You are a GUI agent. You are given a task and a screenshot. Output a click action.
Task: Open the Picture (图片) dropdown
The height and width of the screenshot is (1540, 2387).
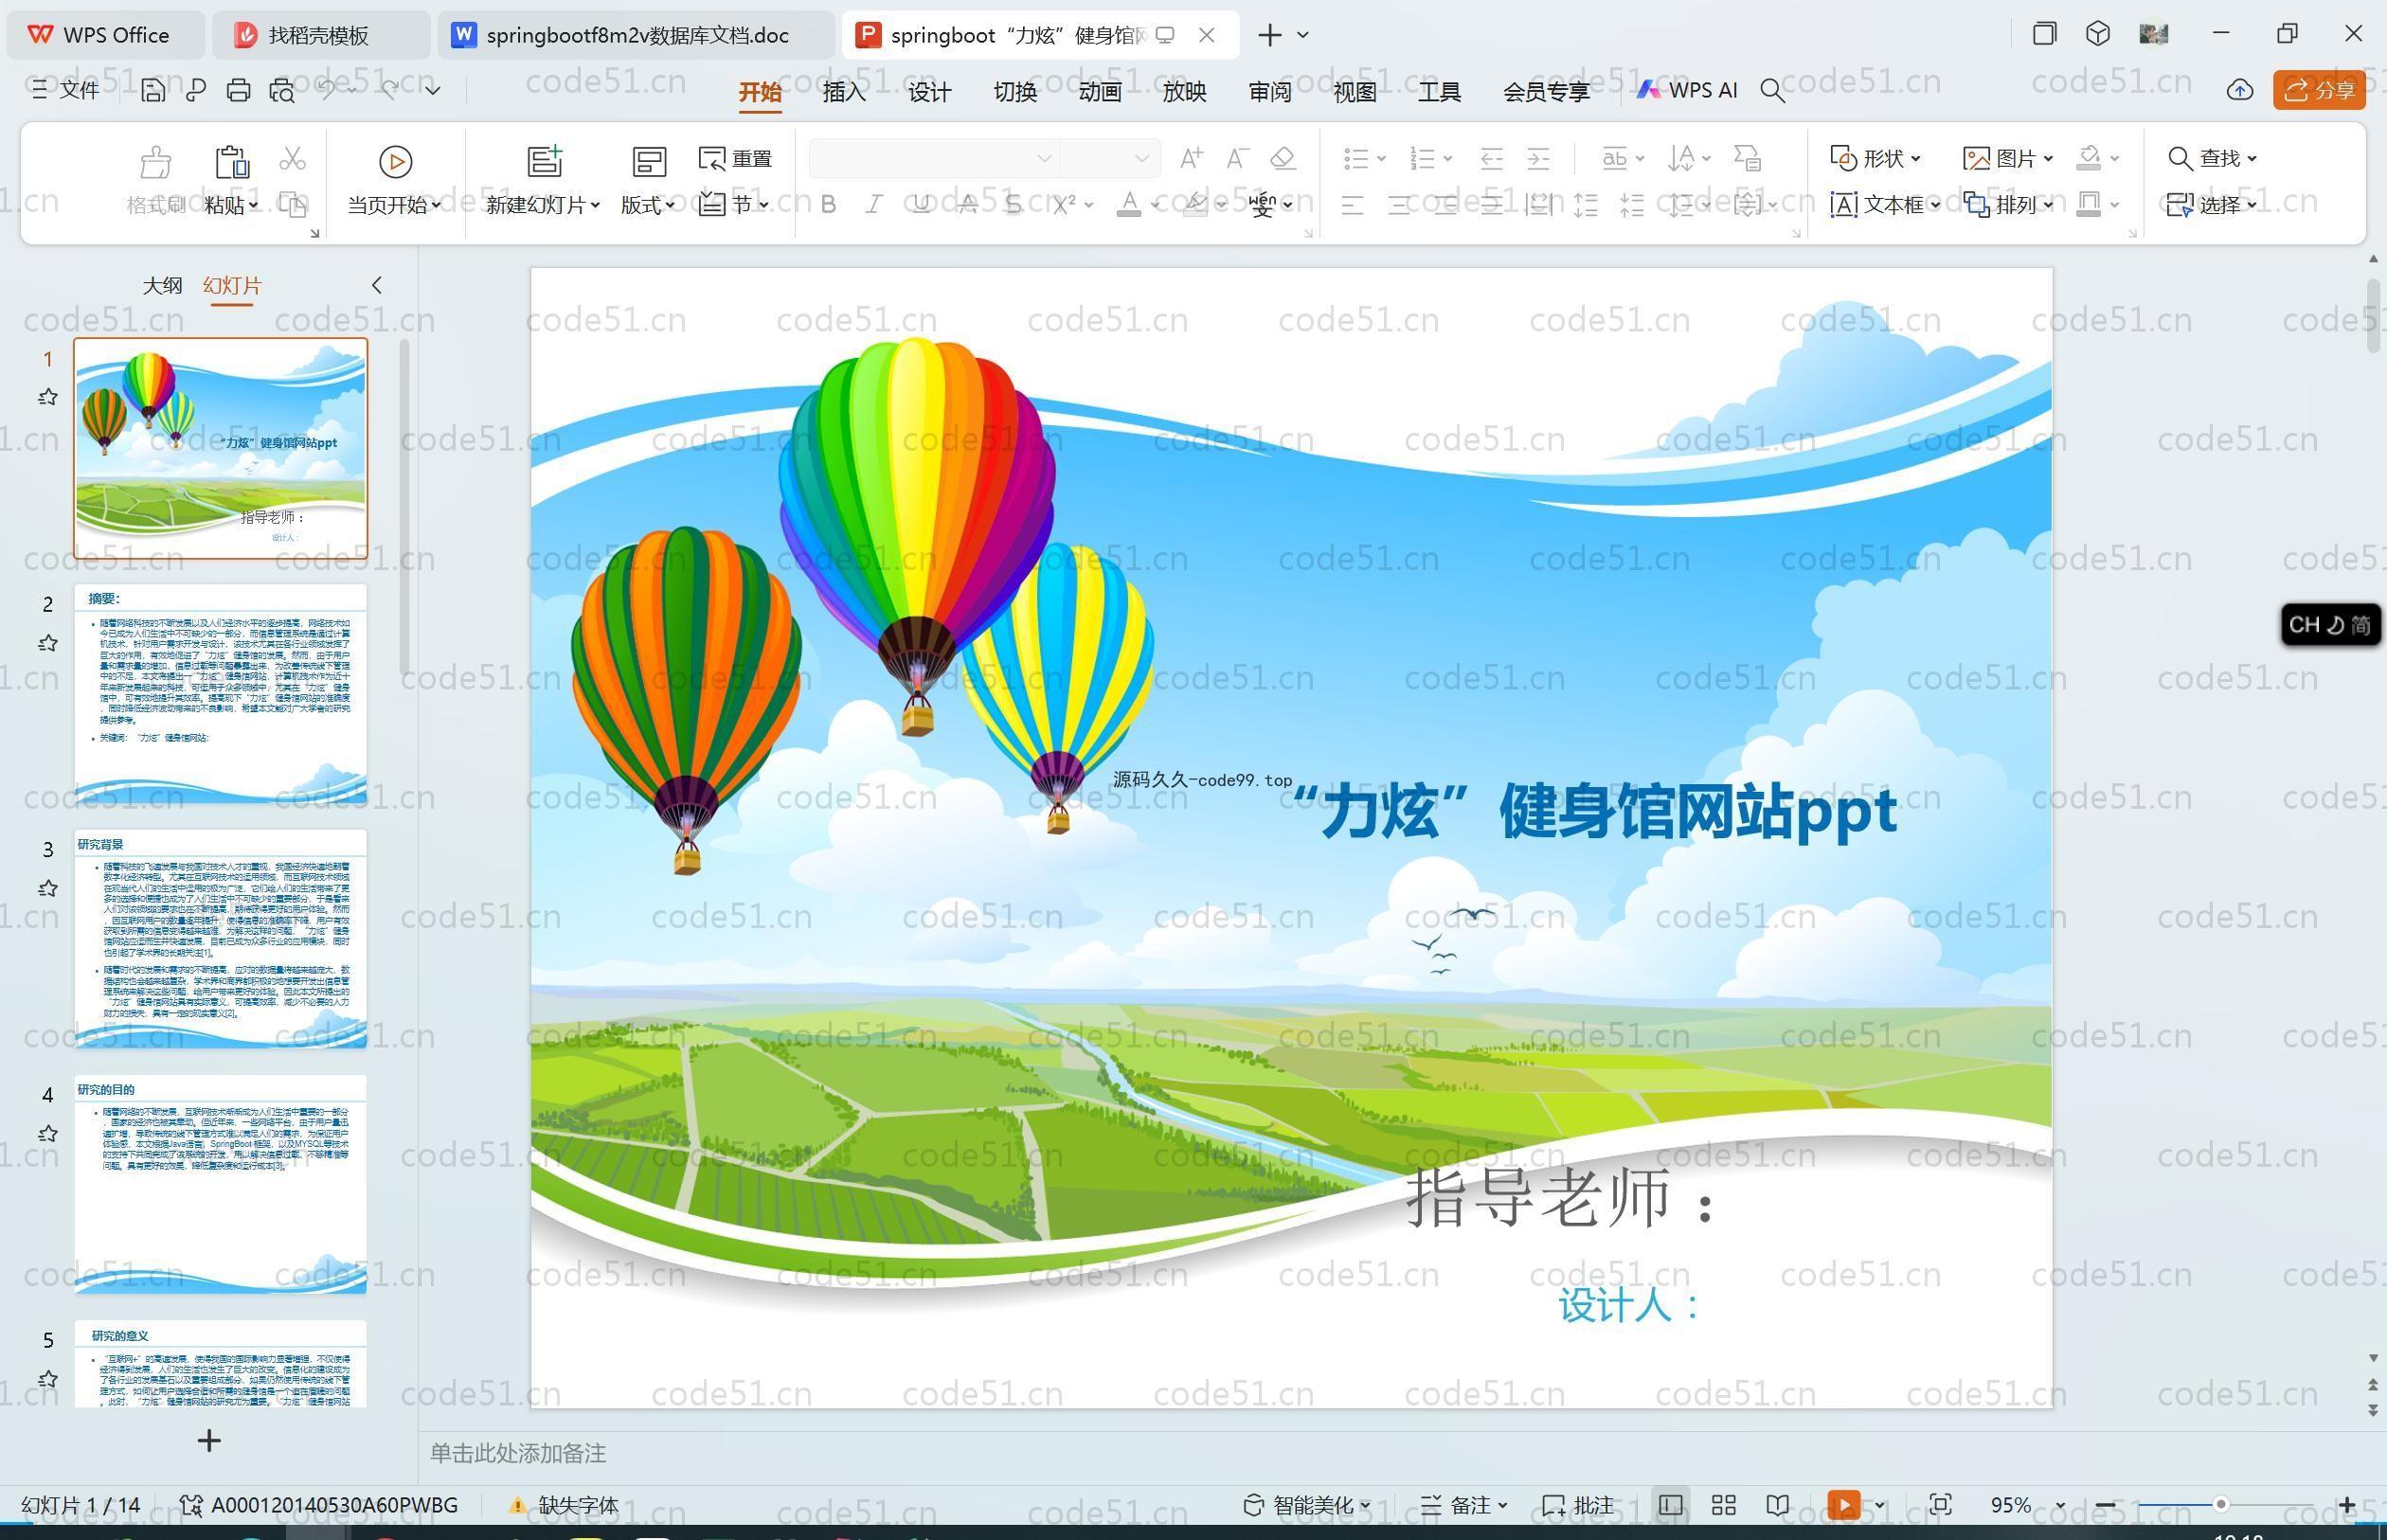point(2007,159)
